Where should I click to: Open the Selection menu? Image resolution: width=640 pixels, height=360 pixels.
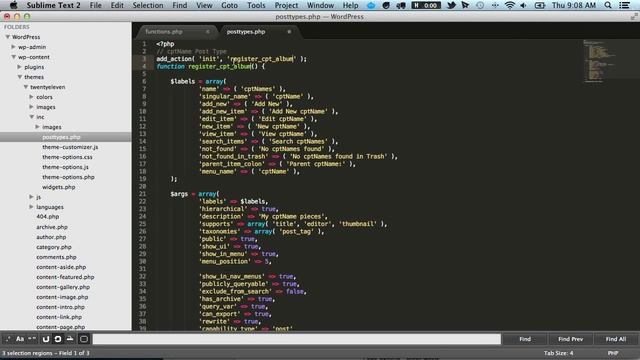pos(148,5)
